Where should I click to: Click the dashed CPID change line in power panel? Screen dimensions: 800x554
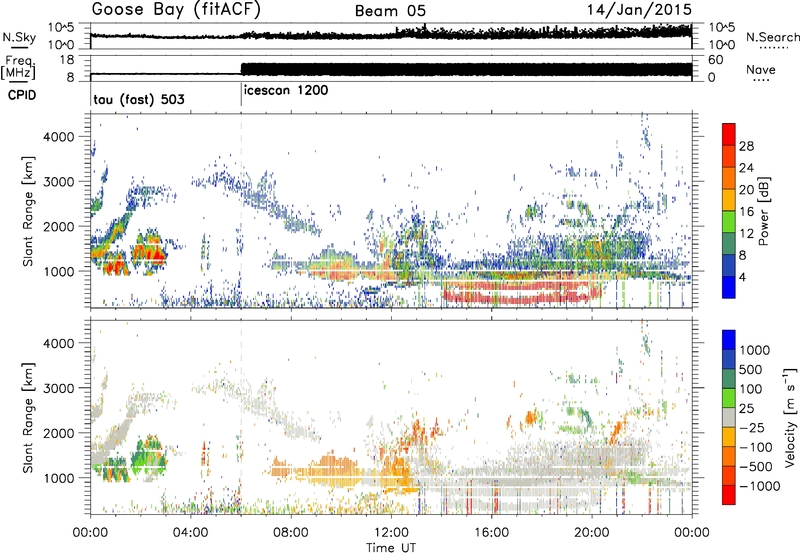point(241,211)
